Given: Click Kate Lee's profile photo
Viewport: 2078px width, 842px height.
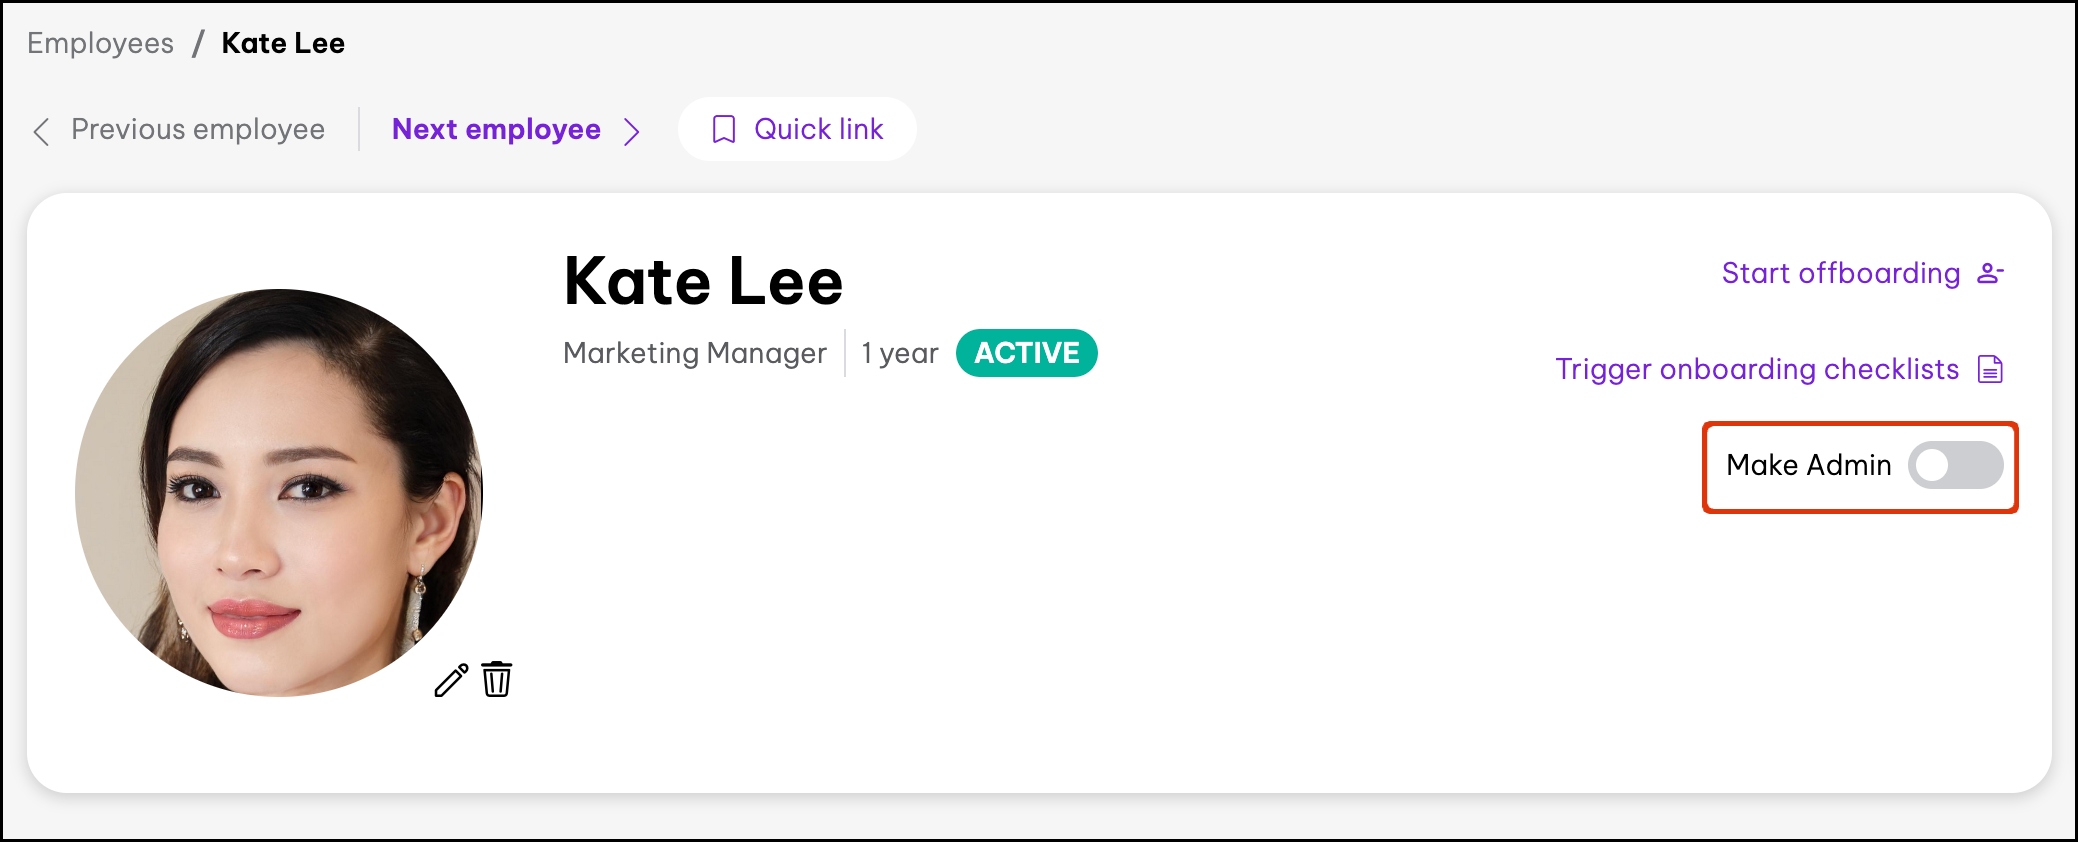Looking at the screenshot, I should [279, 492].
